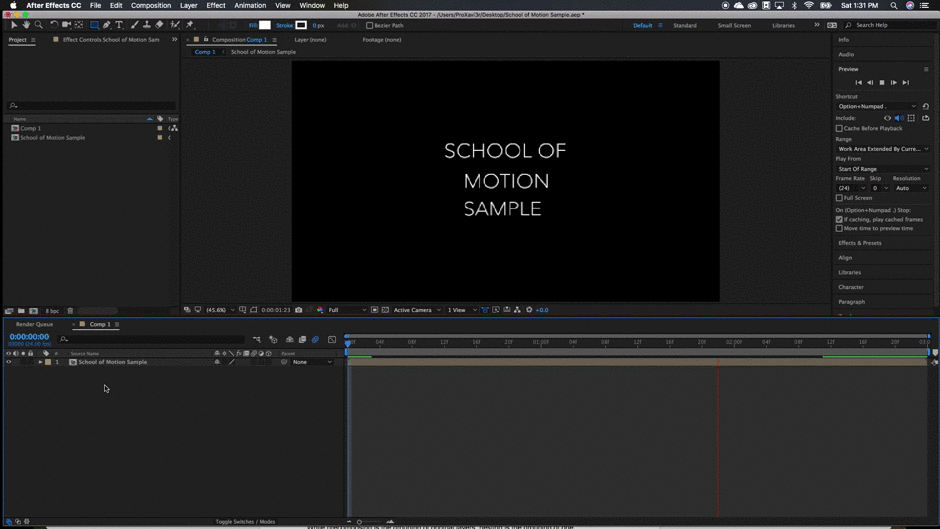Delete selected project item with trash icon
940x529 pixels.
[x=70, y=311]
